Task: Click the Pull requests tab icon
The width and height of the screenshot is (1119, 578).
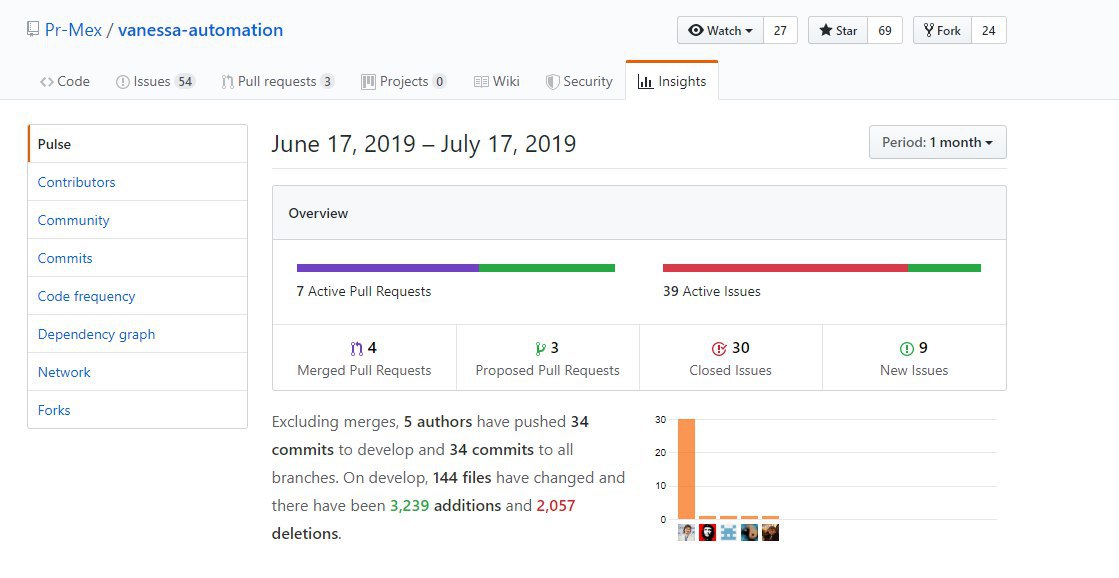Action: coord(228,82)
